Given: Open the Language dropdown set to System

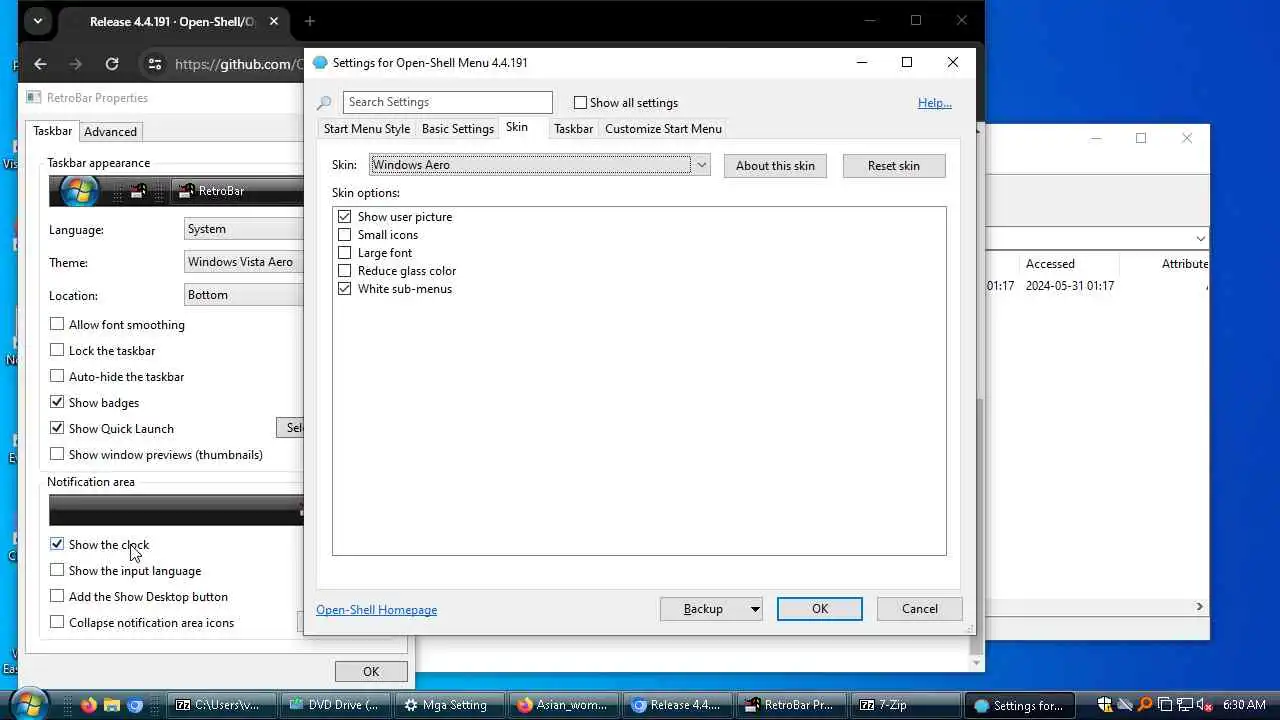Looking at the screenshot, I should [244, 229].
